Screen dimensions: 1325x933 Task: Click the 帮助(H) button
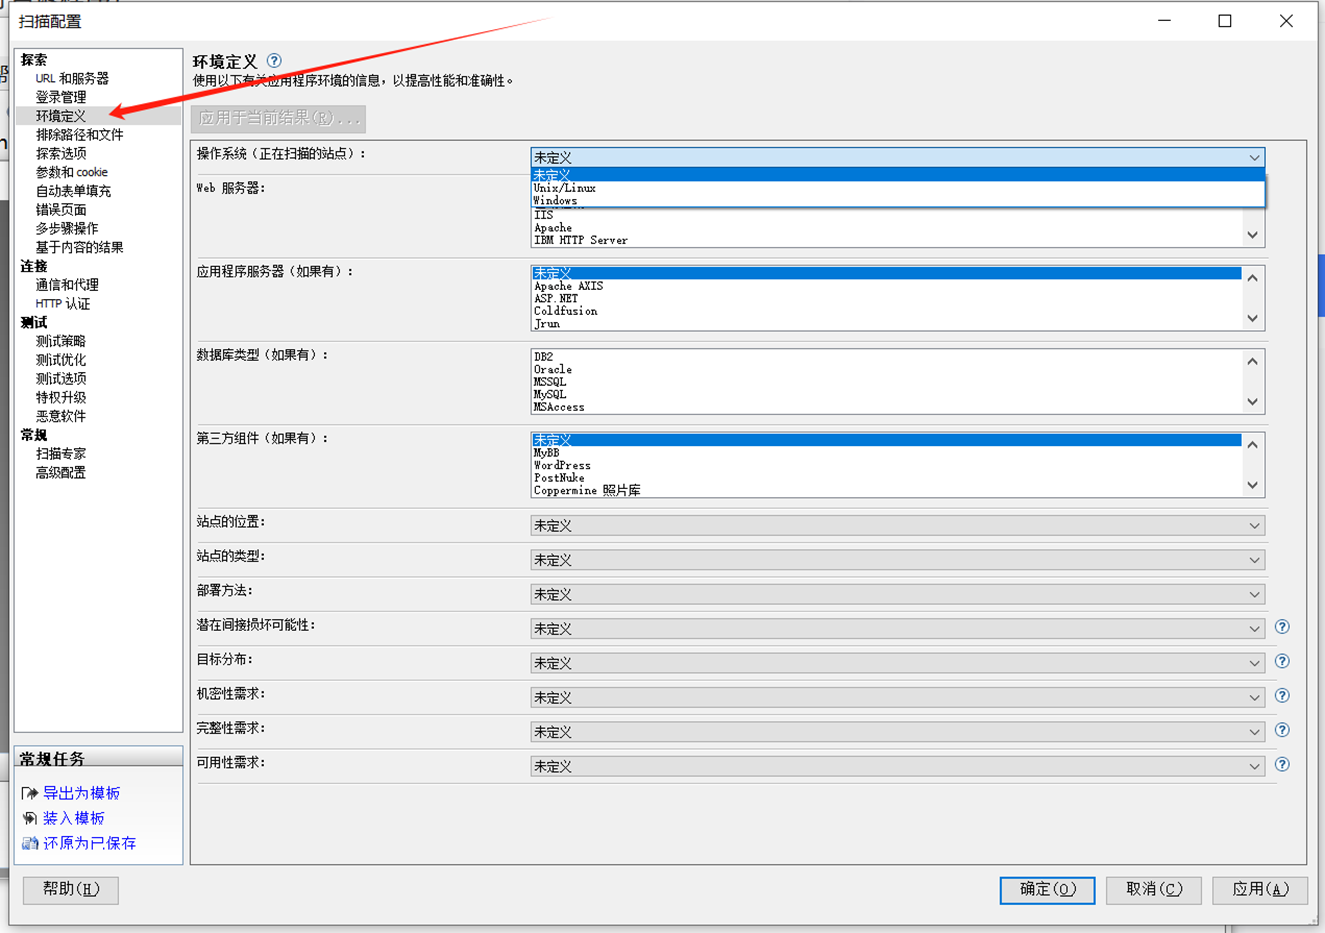[71, 890]
